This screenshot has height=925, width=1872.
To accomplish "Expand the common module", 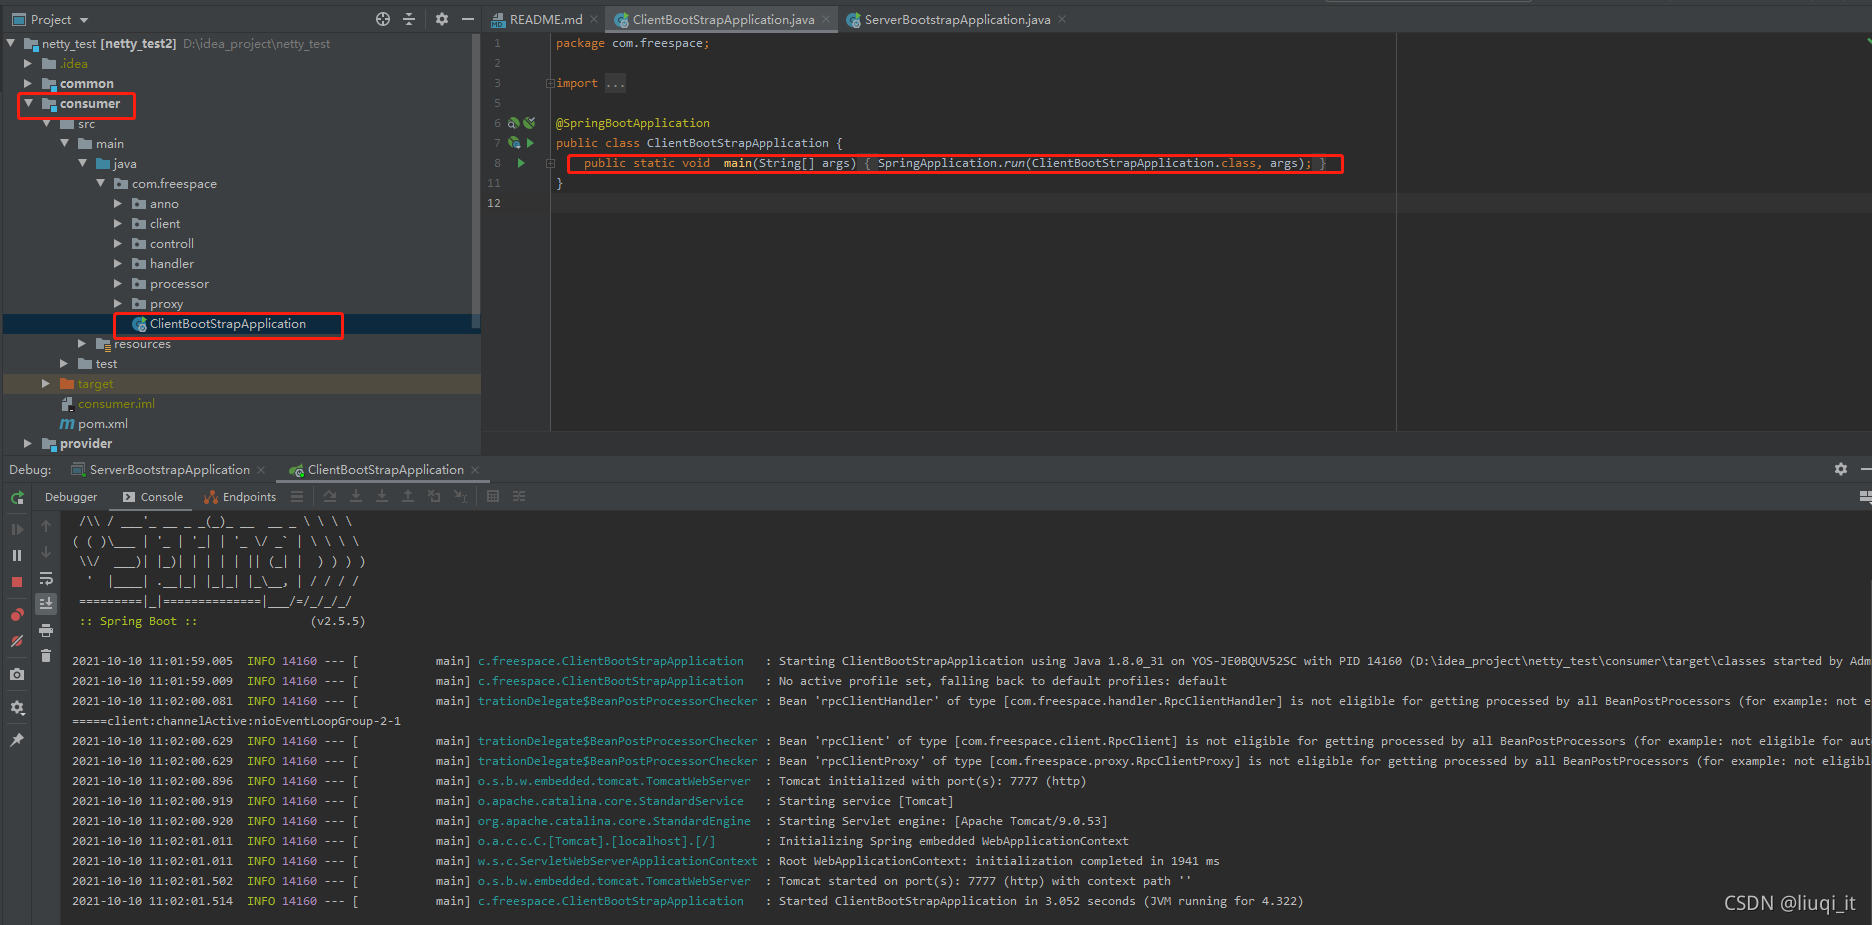I will point(28,83).
